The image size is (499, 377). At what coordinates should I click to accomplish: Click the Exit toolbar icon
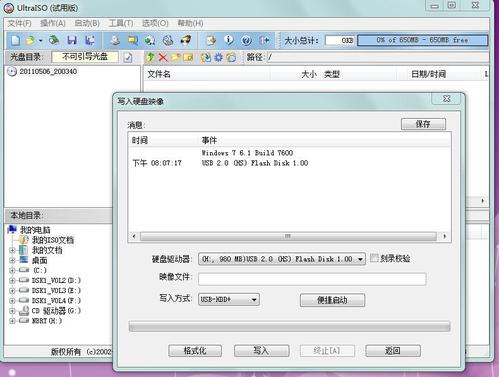pyautogui.click(x=264, y=40)
